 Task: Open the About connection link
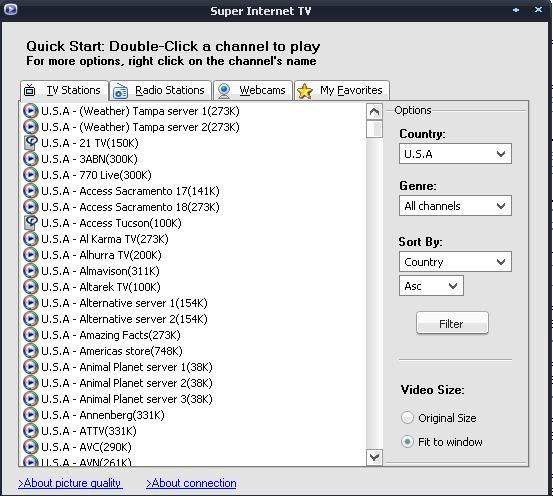coord(191,483)
